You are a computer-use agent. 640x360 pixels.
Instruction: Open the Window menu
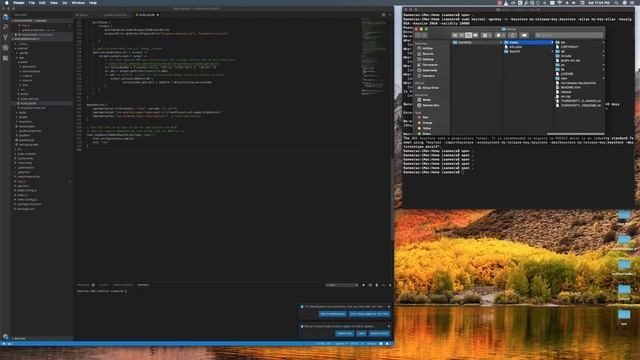(78, 3)
